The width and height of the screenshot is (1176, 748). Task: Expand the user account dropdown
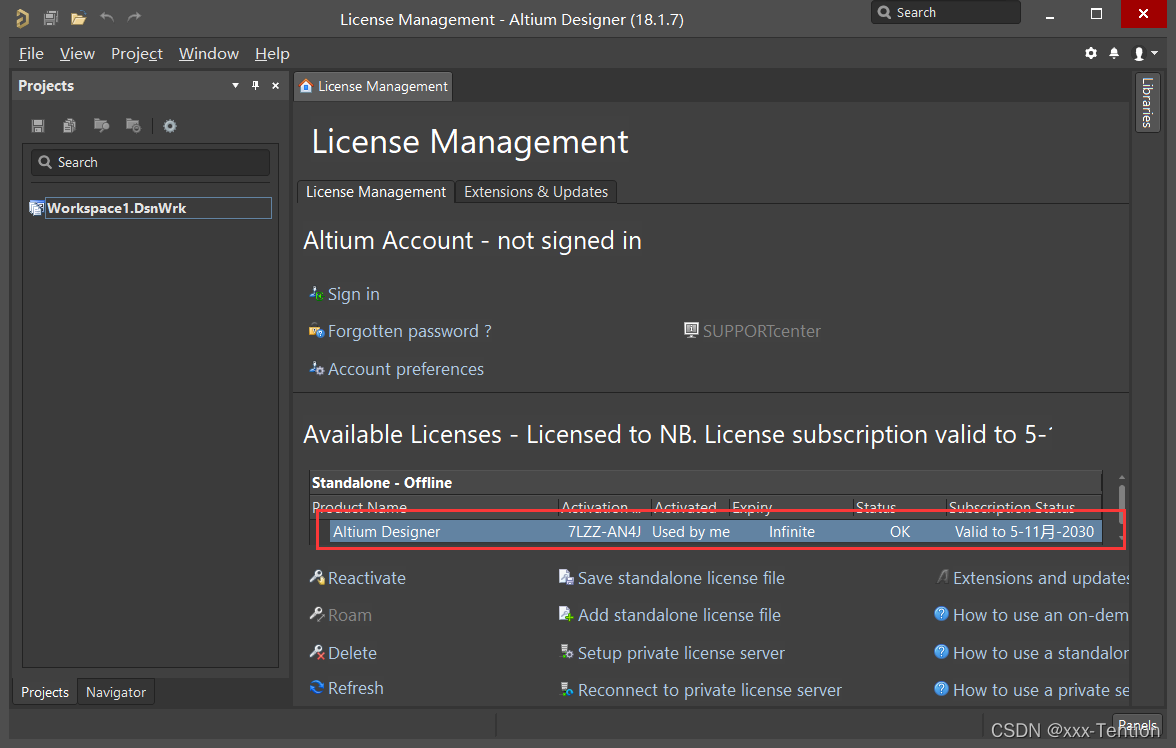tap(1145, 54)
